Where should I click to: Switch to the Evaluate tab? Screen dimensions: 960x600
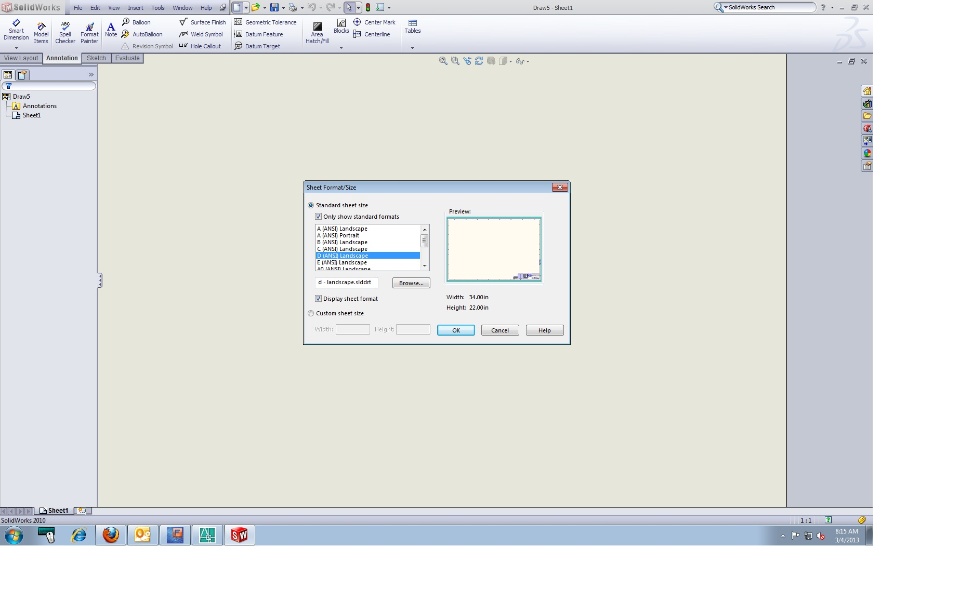tap(127, 58)
